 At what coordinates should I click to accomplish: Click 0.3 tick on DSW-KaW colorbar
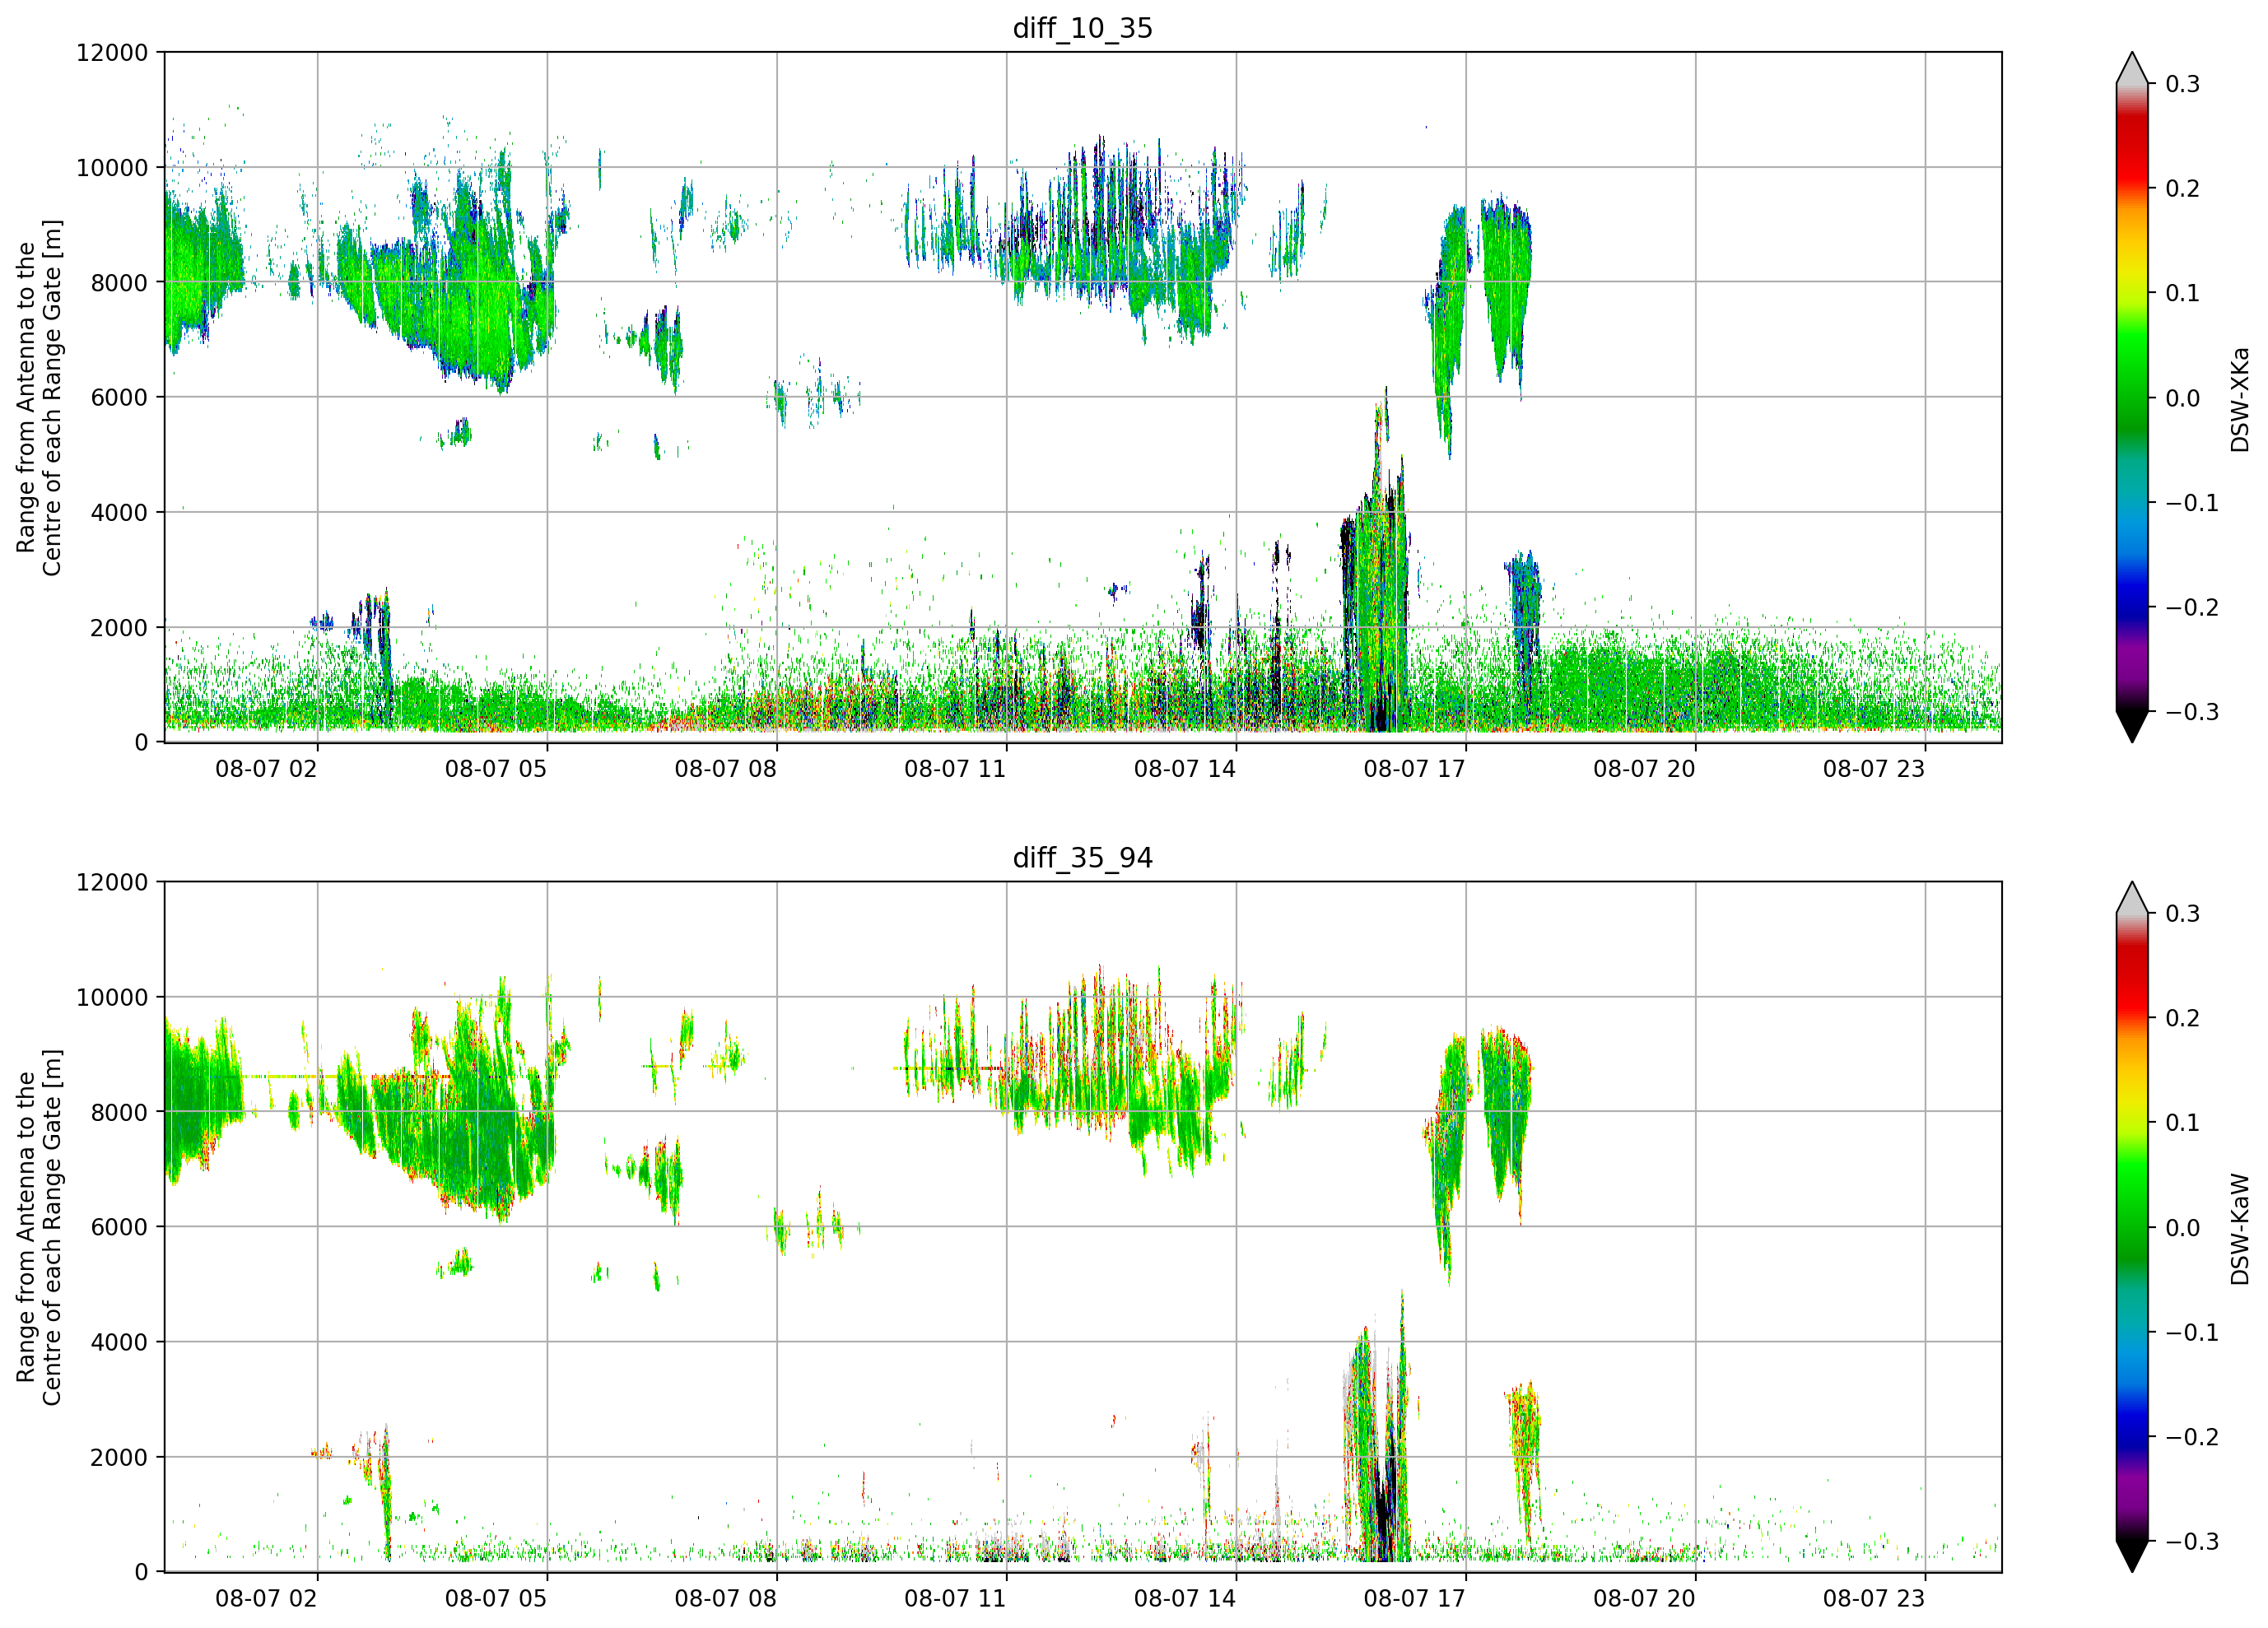pyautogui.click(x=2182, y=914)
